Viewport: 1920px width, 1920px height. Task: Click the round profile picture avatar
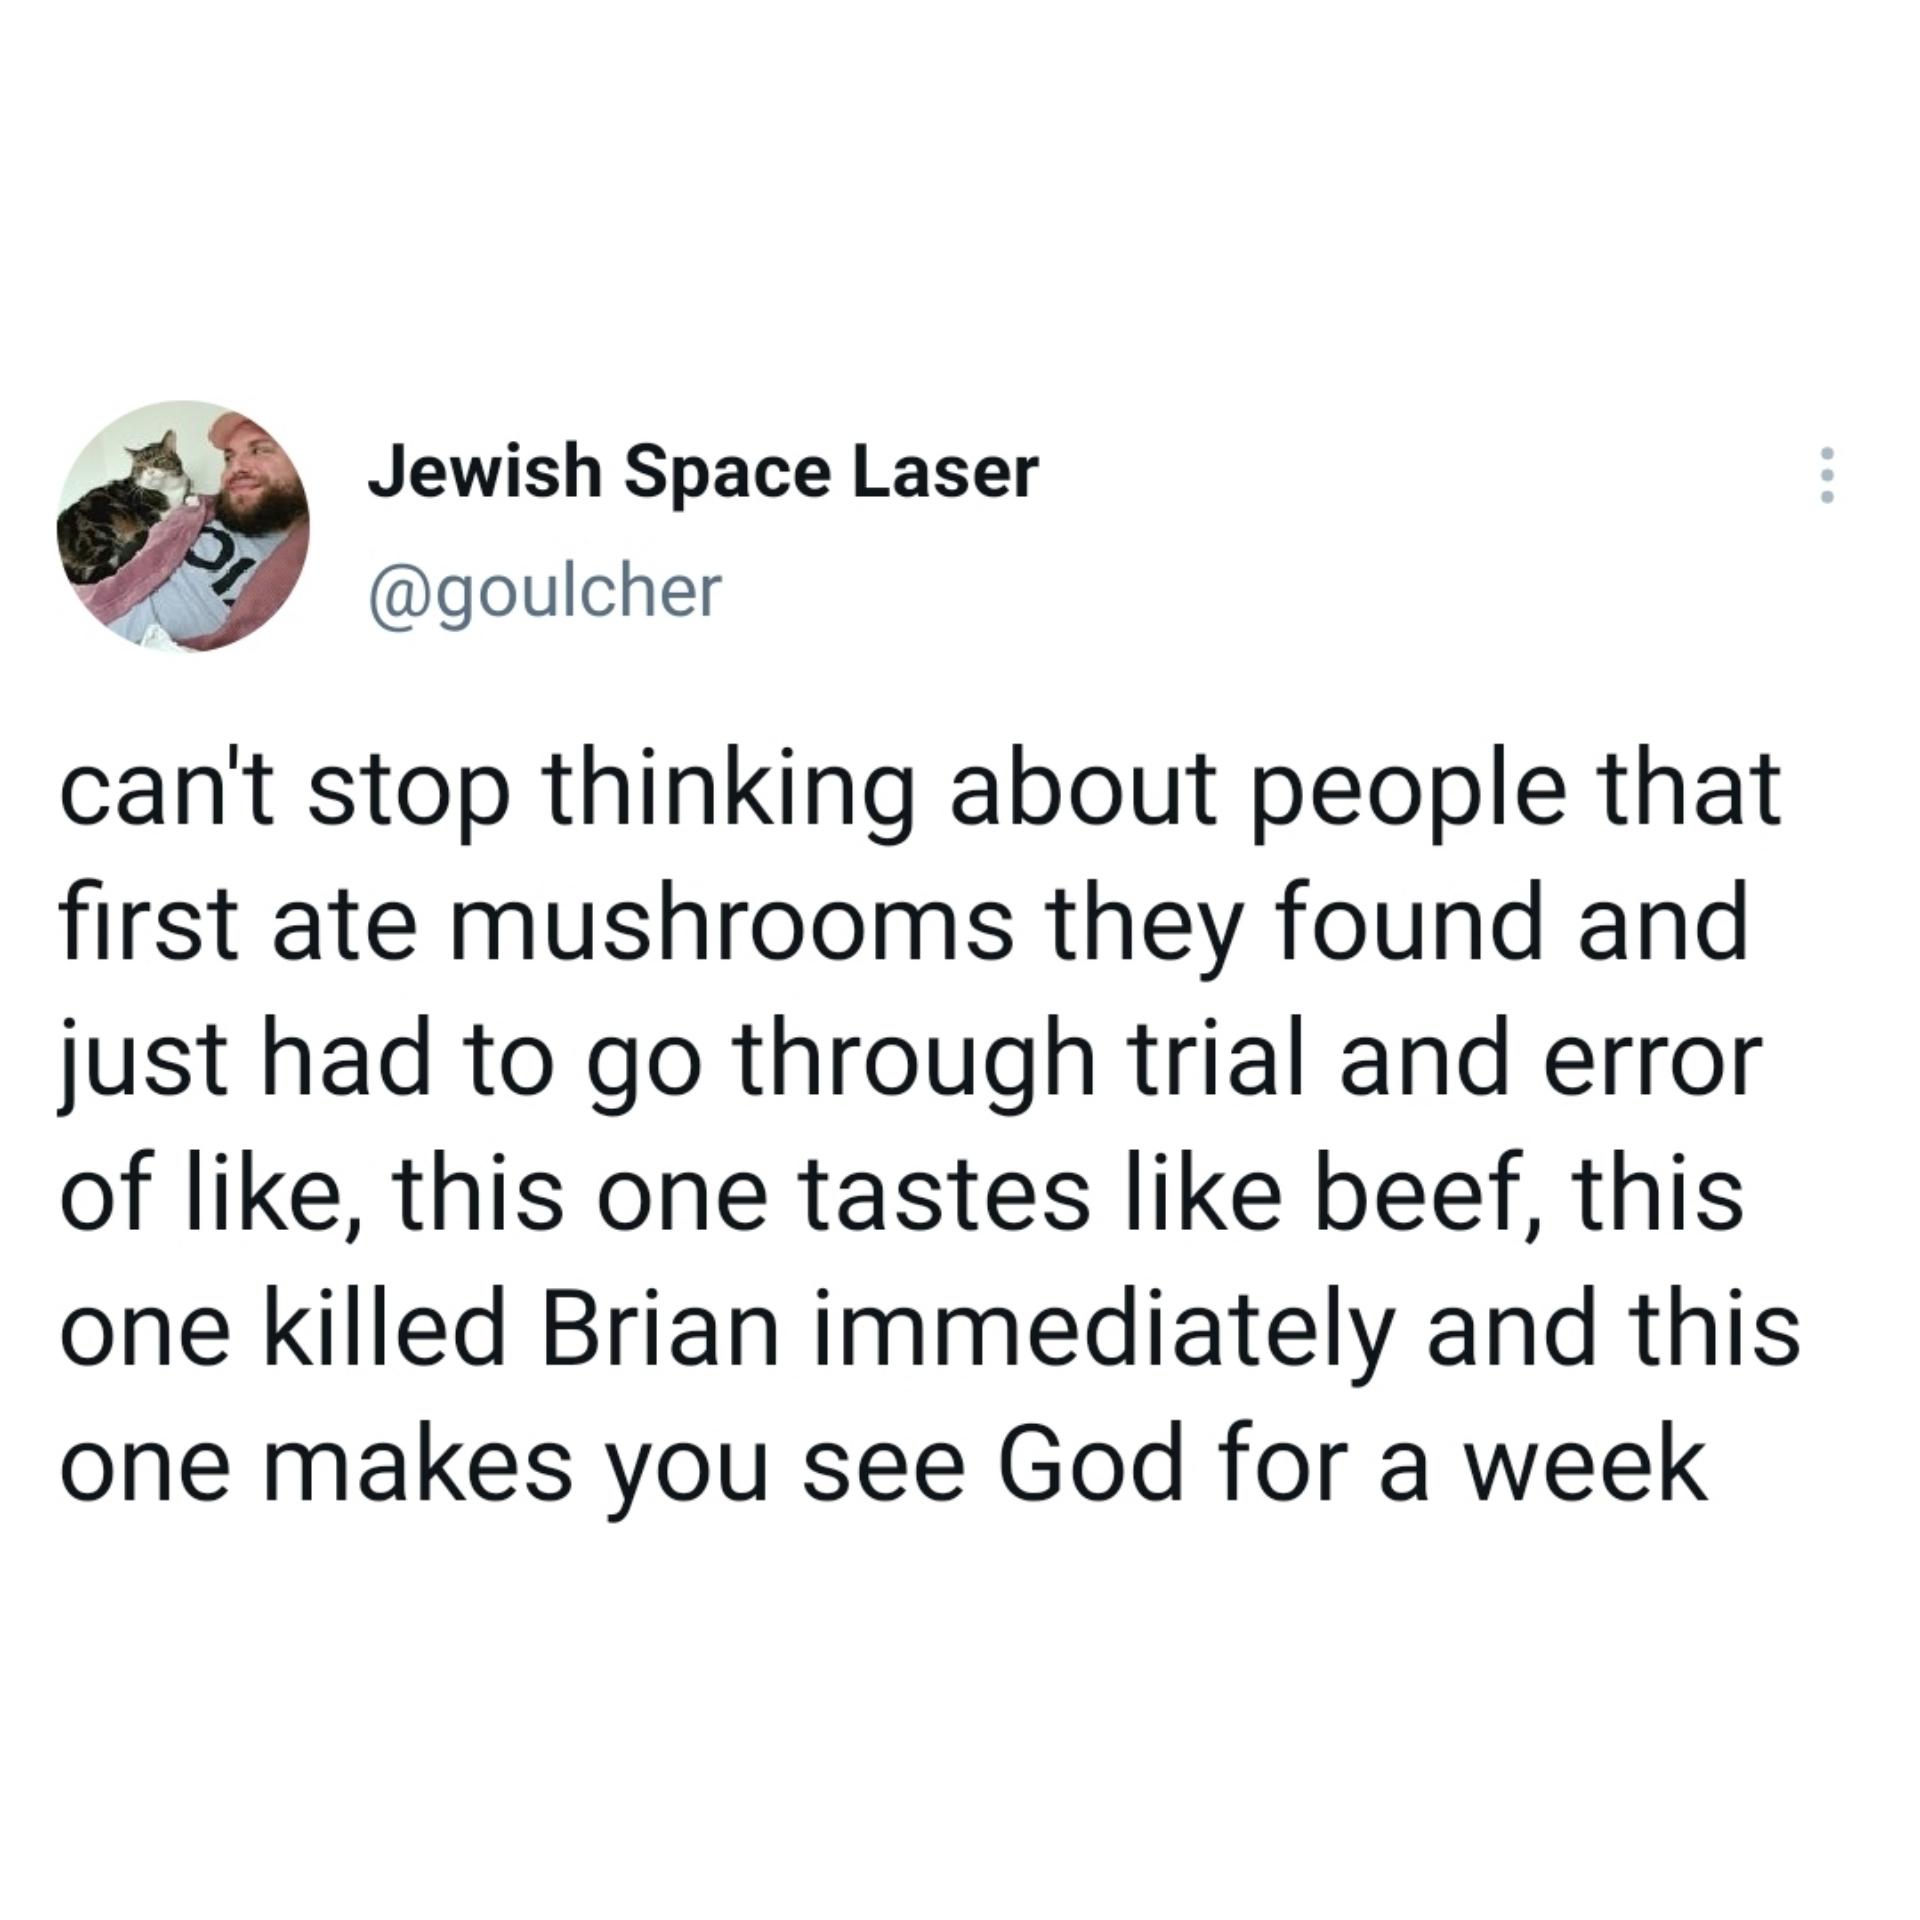(x=183, y=527)
